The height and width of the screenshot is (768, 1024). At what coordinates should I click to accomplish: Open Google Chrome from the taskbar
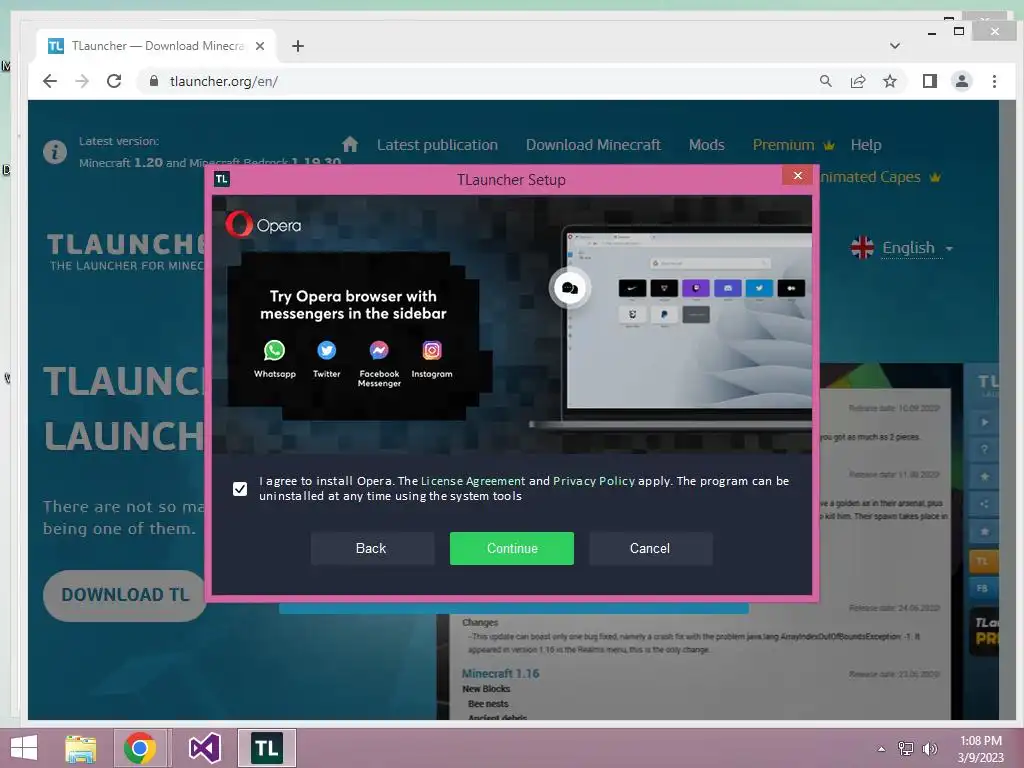pos(139,748)
